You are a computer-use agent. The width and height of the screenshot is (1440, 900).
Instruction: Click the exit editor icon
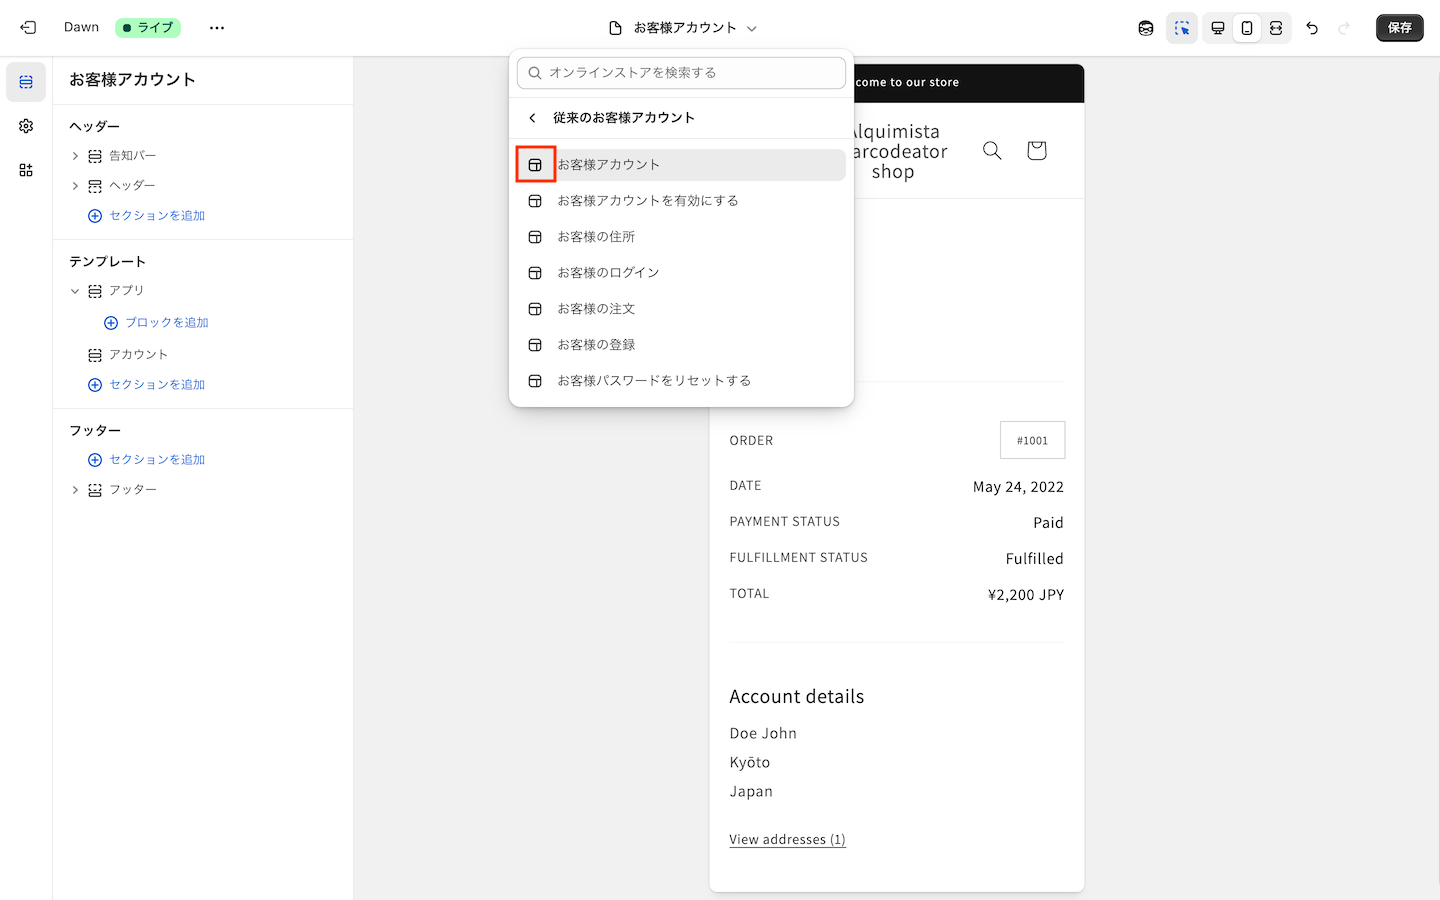pos(28,28)
